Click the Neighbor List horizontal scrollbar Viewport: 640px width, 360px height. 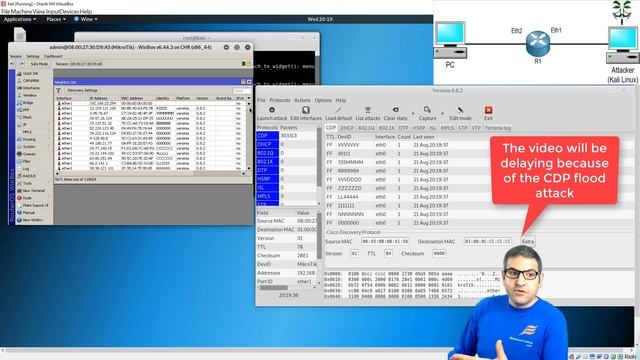(150, 173)
